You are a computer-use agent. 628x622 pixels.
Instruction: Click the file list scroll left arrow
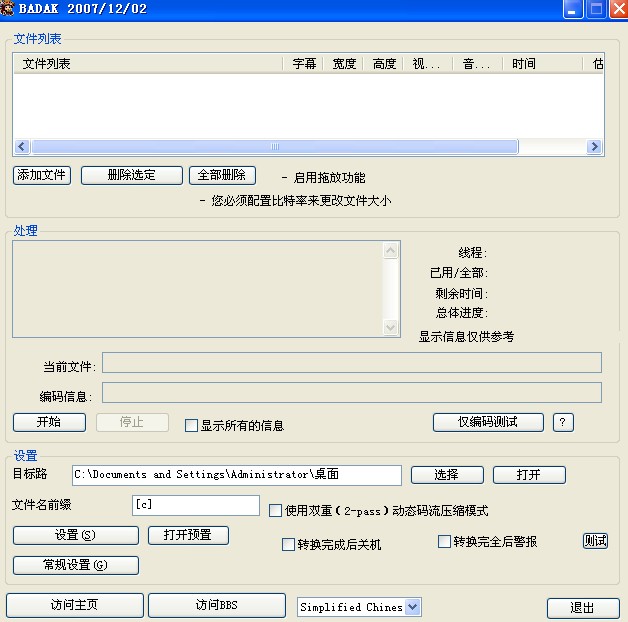tap(22, 146)
